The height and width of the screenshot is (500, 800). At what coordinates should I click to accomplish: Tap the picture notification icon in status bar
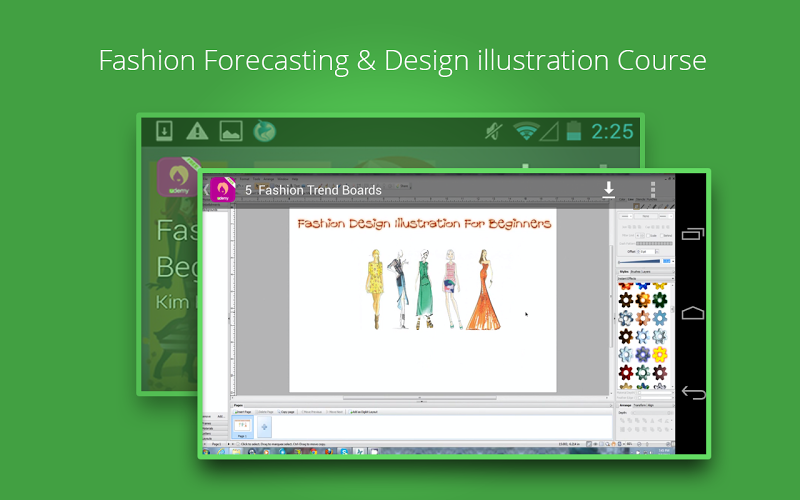click(x=231, y=131)
